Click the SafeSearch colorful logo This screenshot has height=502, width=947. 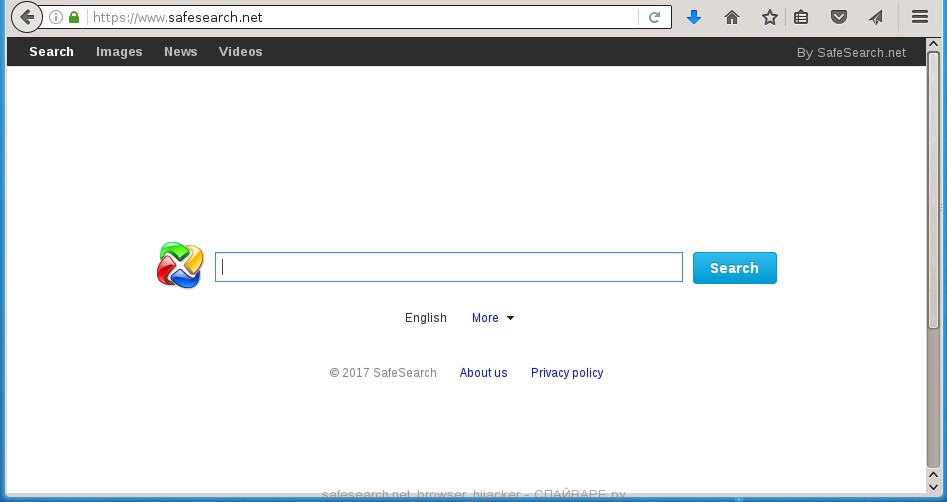pos(180,266)
